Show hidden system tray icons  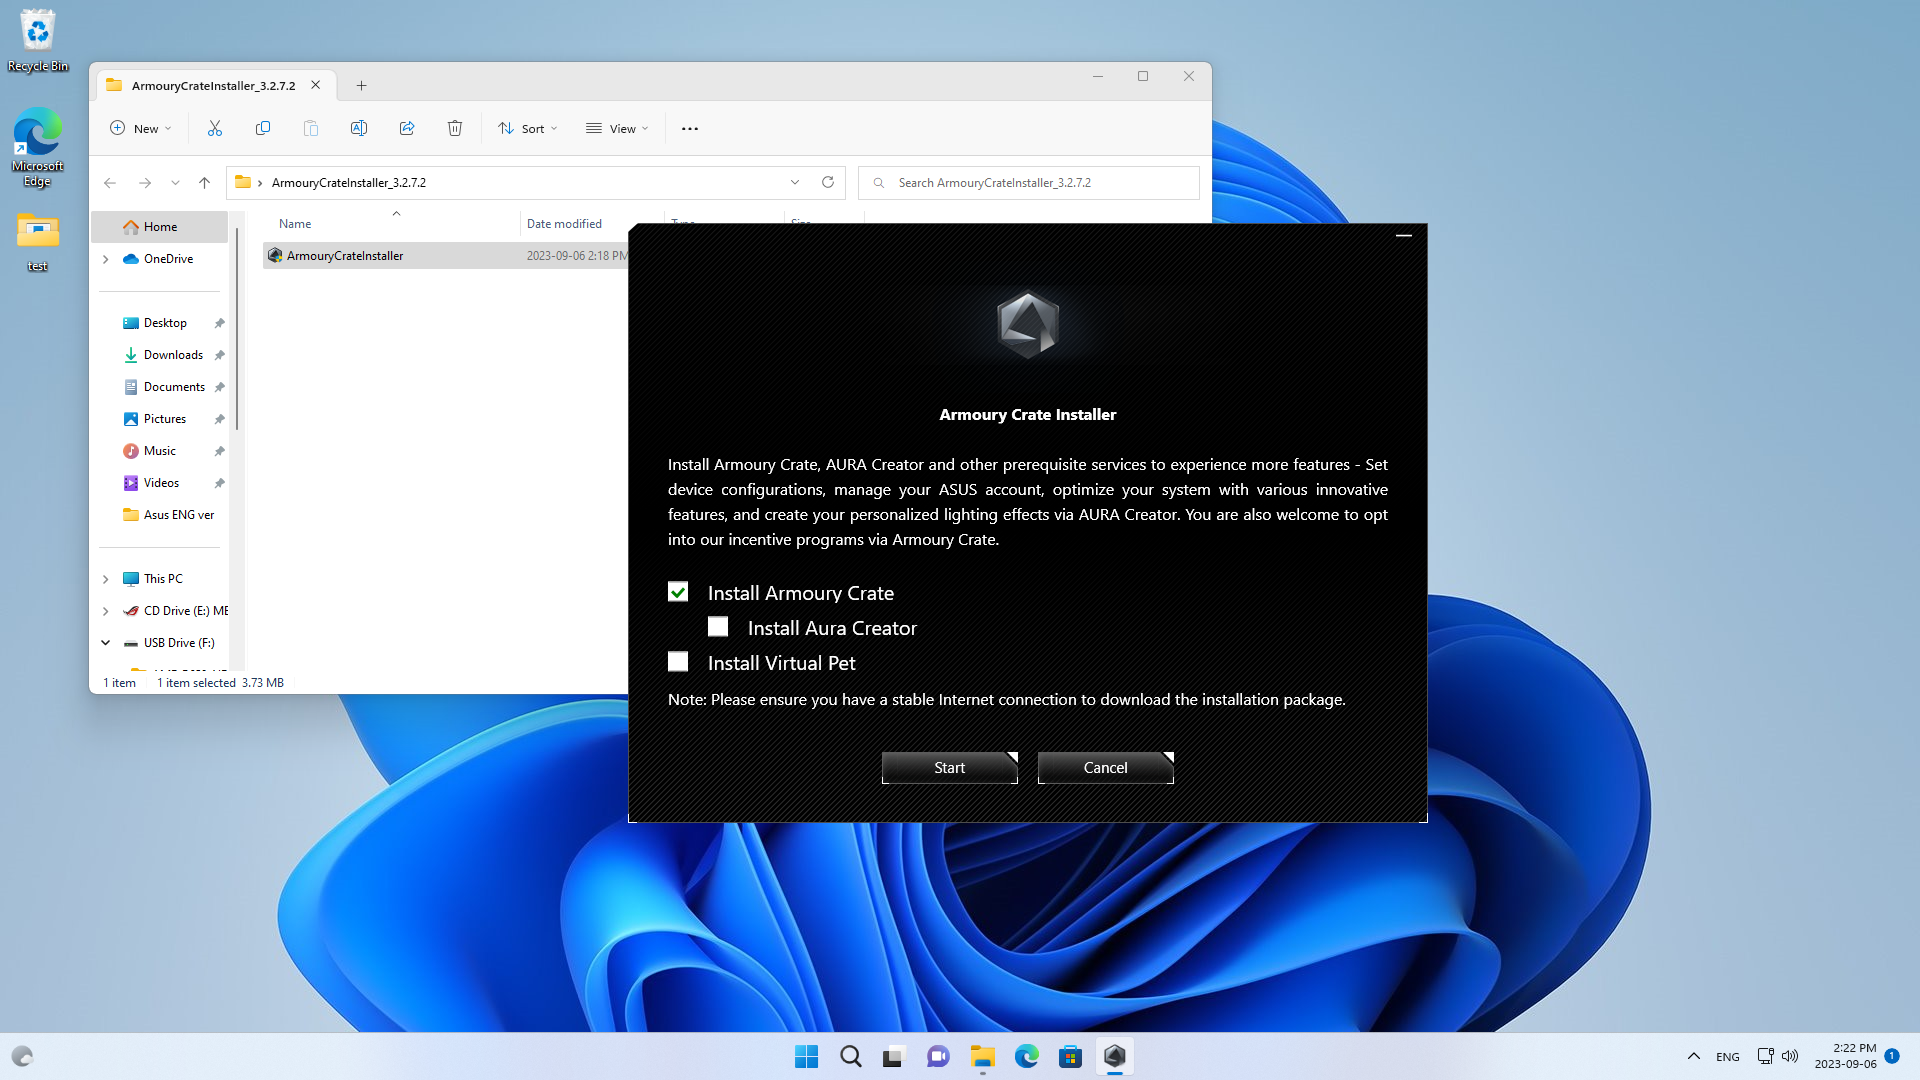[1693, 1056]
